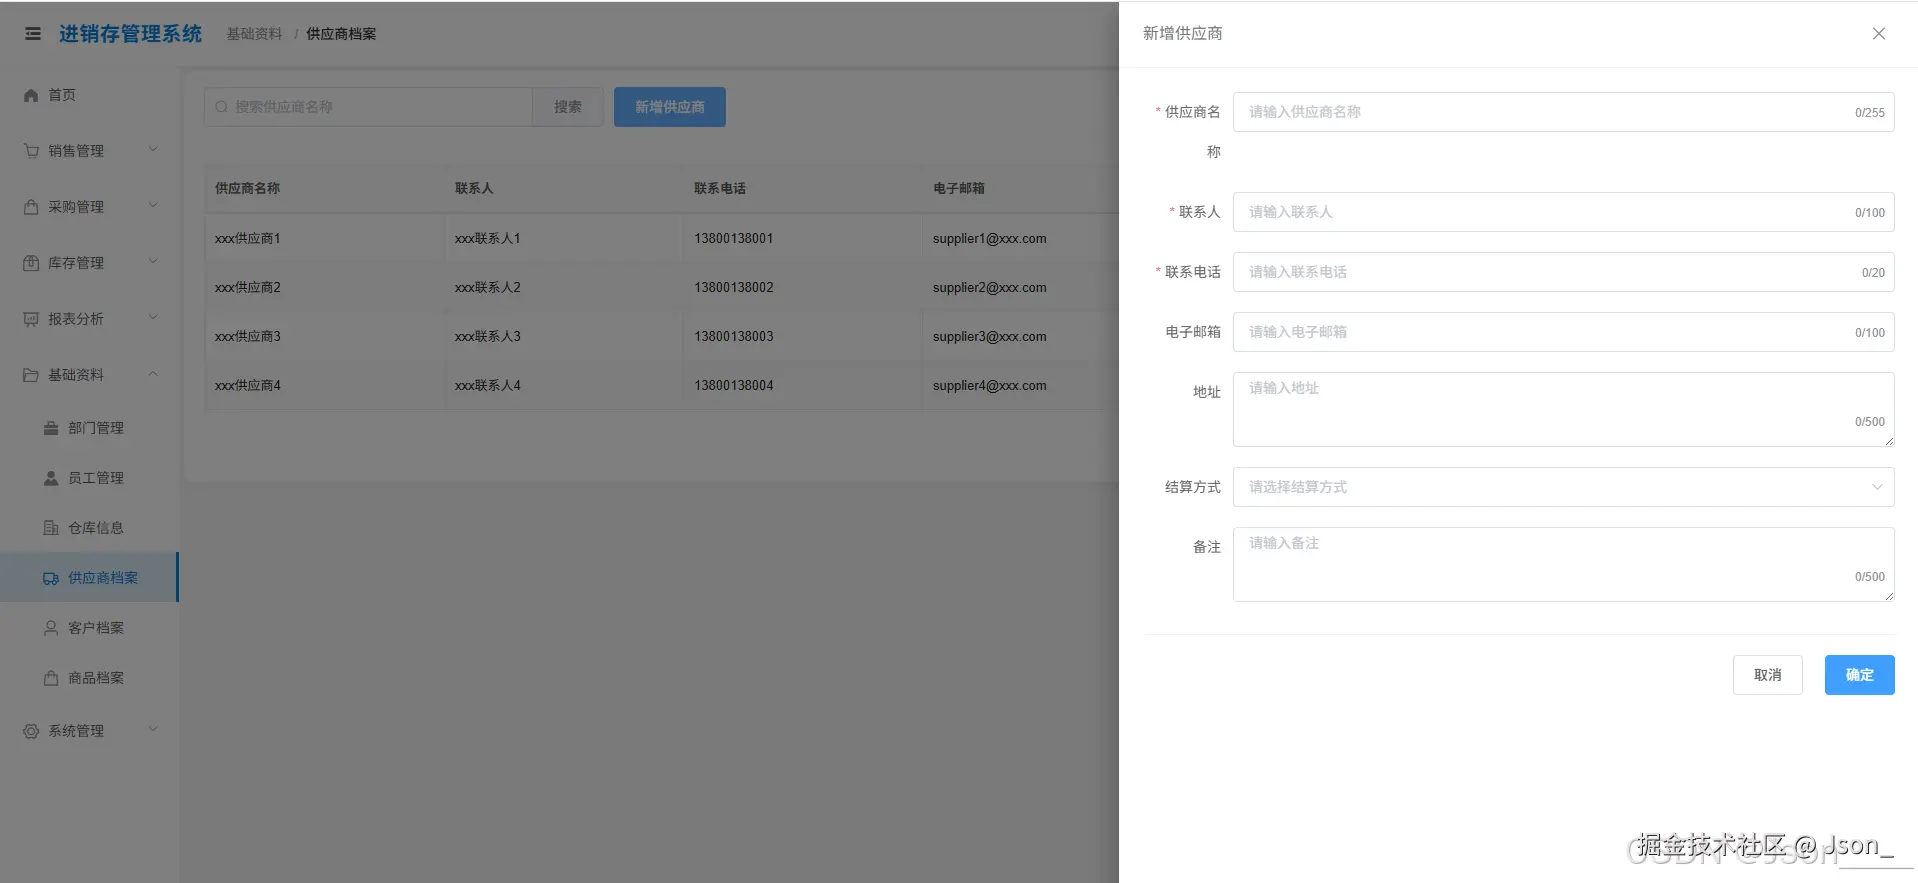Open the 部门管理 menu item
The width and height of the screenshot is (1918, 883).
tap(90, 428)
